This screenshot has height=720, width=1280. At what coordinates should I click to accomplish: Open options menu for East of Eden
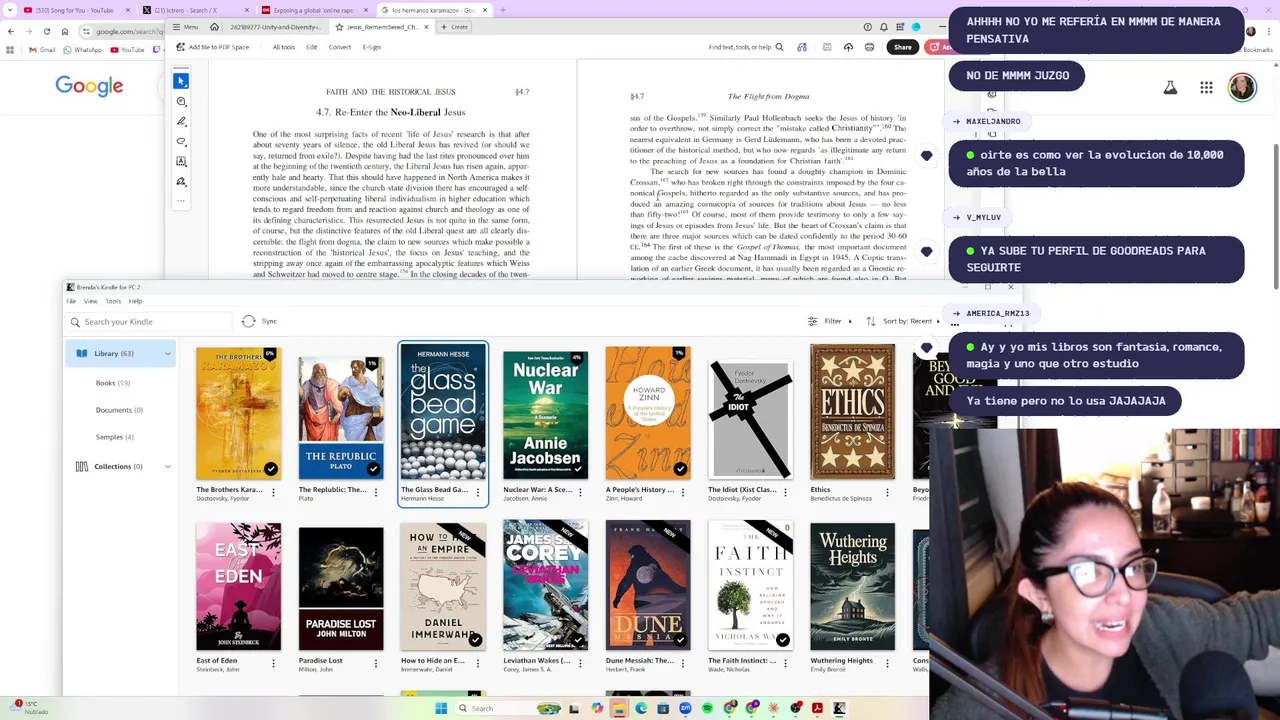(273, 663)
